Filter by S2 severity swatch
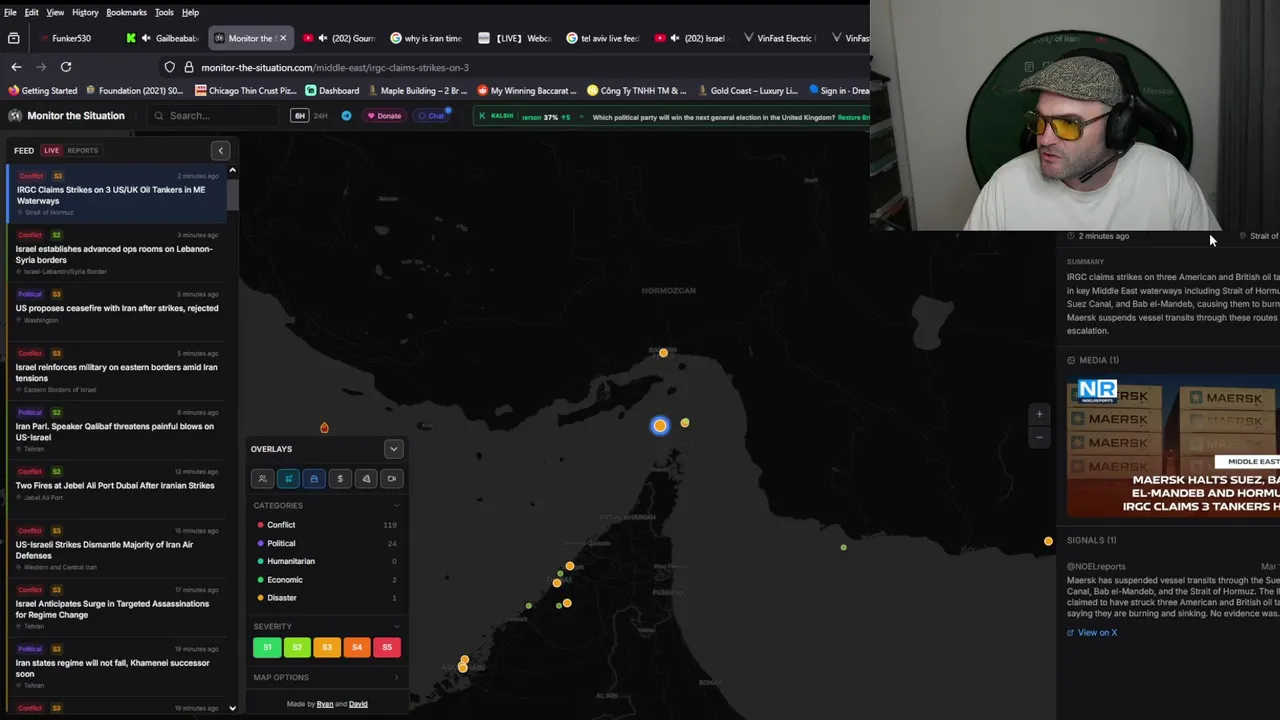The image size is (1280, 720). click(x=297, y=648)
